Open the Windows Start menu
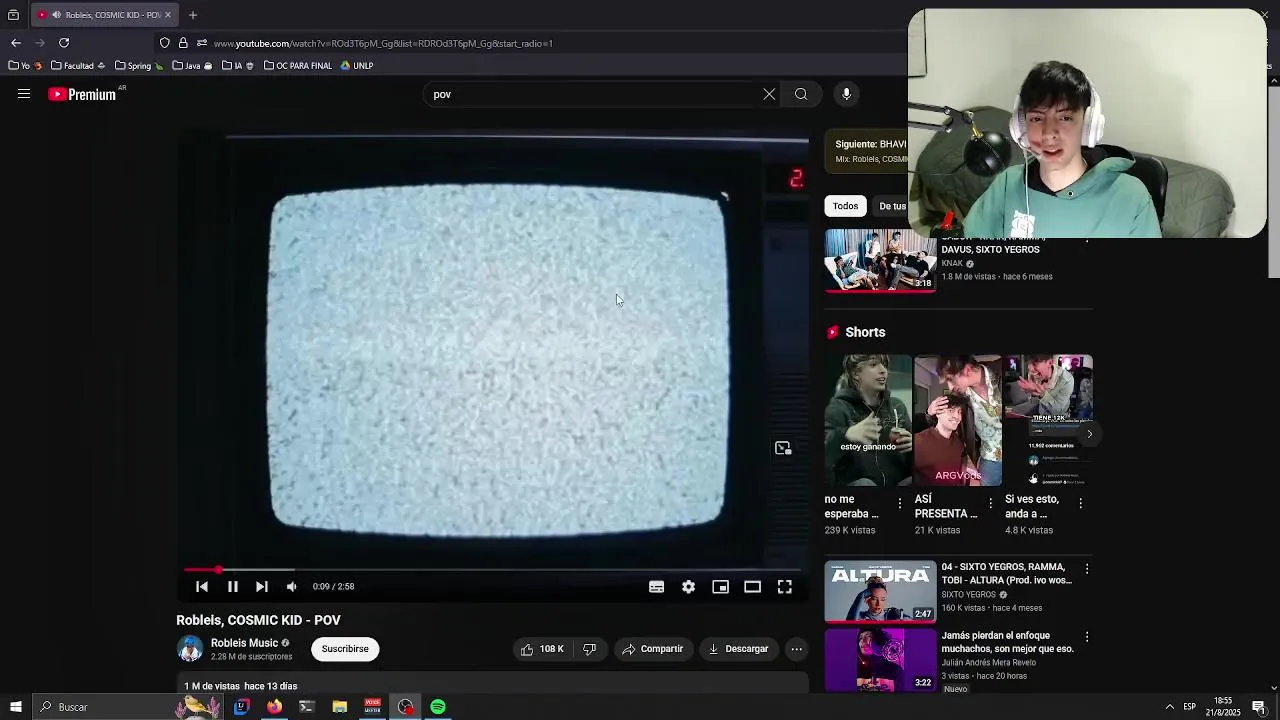This screenshot has width=1280, height=720. [14, 707]
